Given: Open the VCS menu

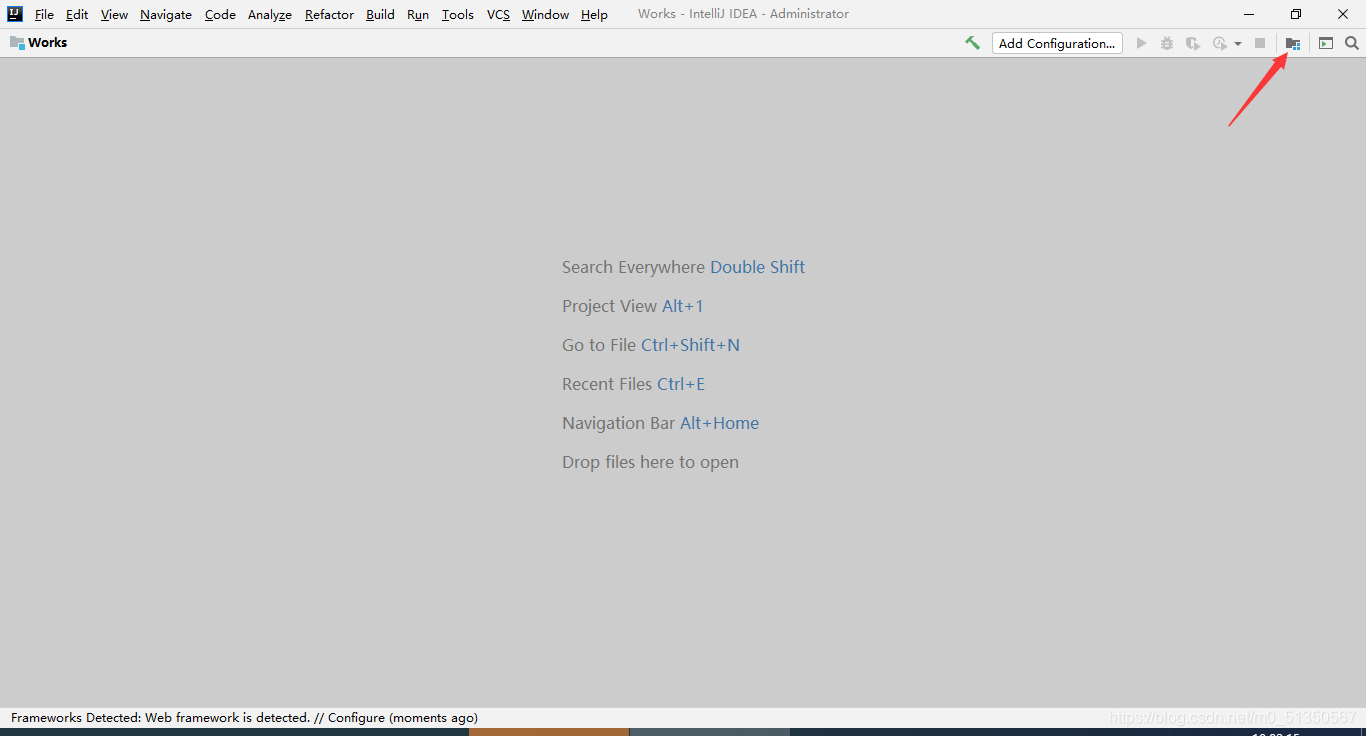Looking at the screenshot, I should point(498,14).
